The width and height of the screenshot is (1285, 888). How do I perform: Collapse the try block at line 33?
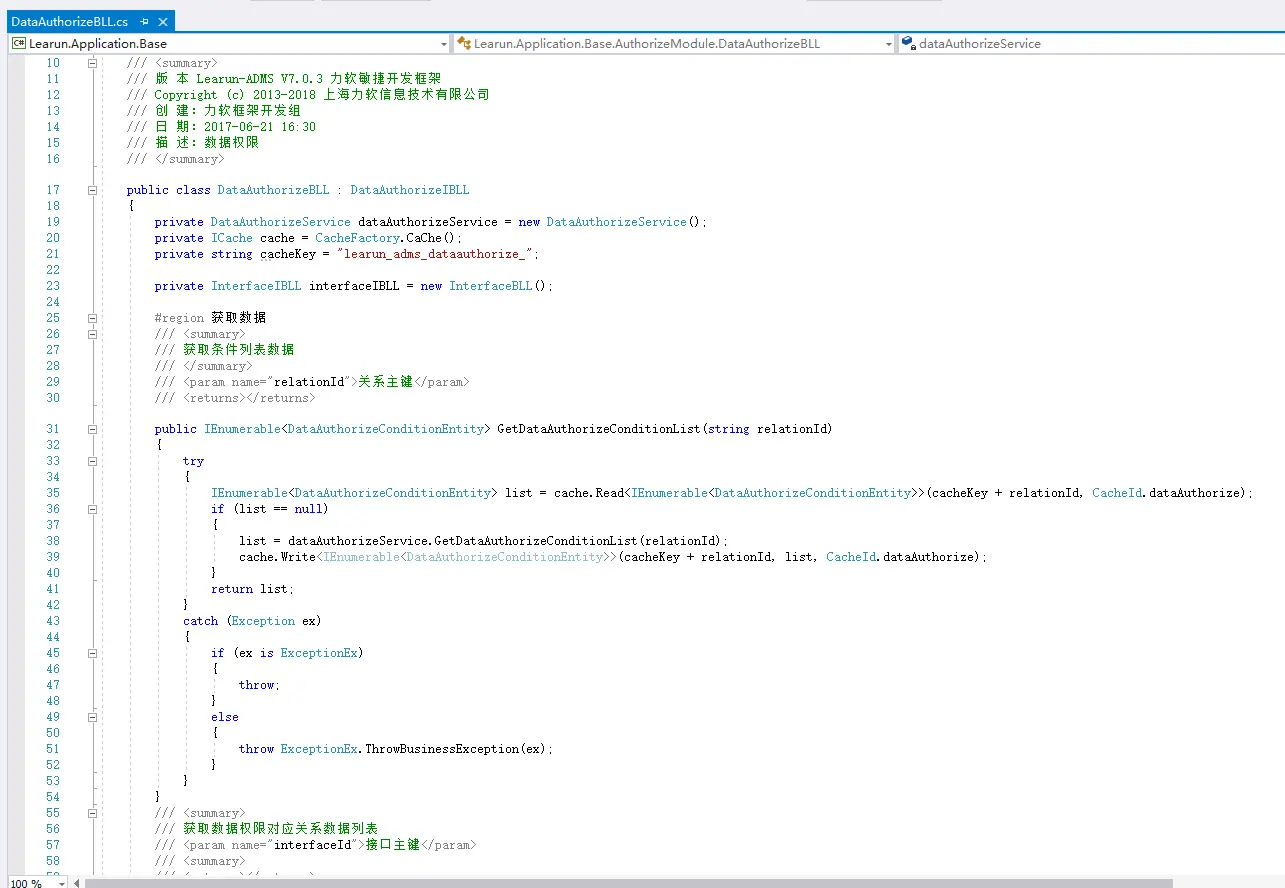[x=92, y=461]
